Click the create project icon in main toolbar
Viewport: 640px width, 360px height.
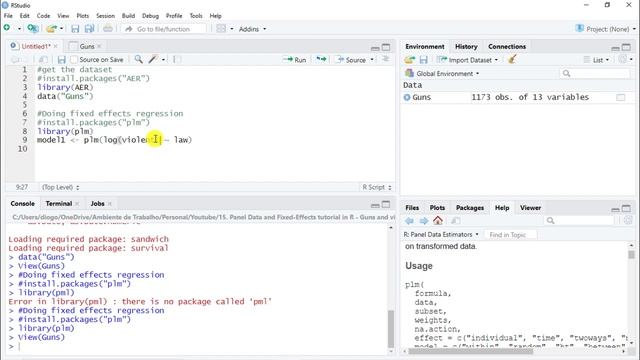(x=33, y=29)
